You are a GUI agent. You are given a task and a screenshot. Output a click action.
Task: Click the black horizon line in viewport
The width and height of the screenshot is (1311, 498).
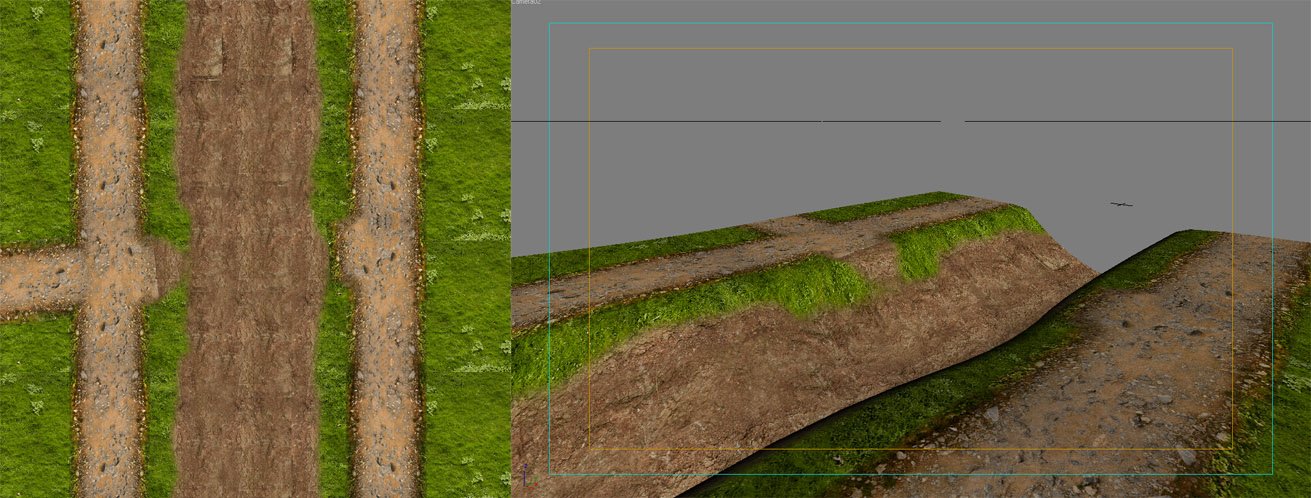coord(700,121)
